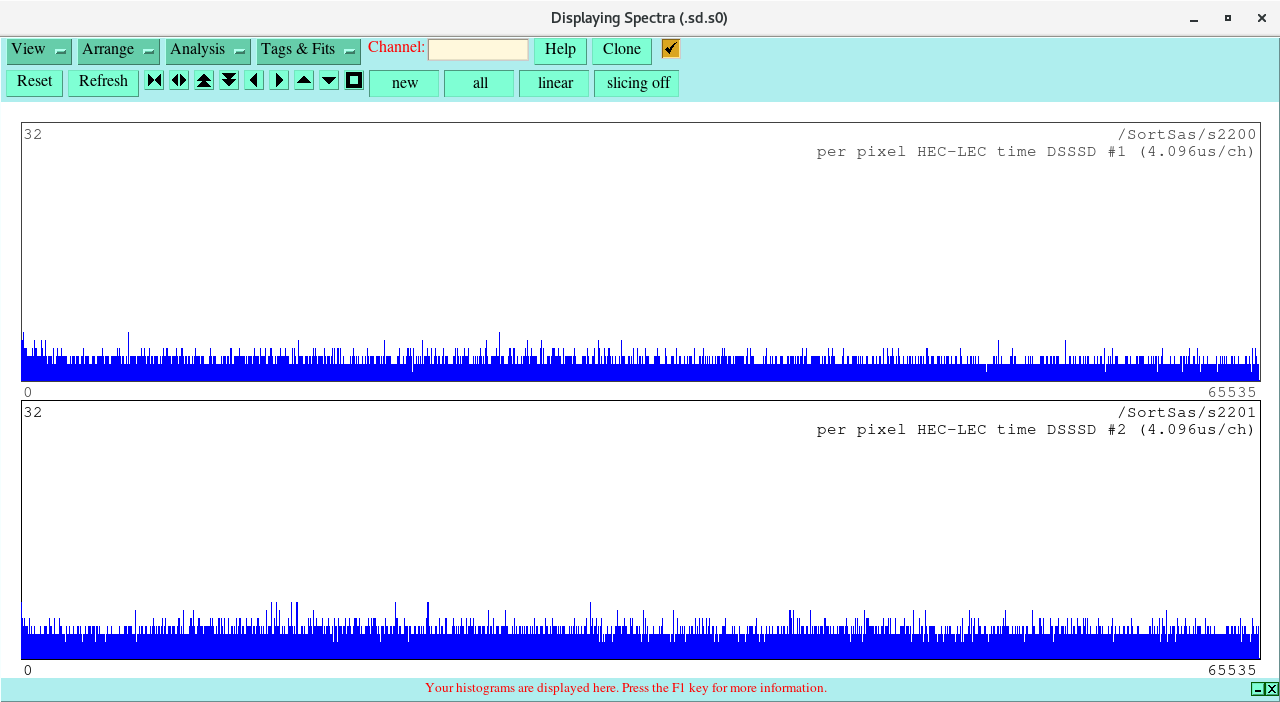Open the View dropdown menu
This screenshot has width=1280, height=702.
coord(39,50)
